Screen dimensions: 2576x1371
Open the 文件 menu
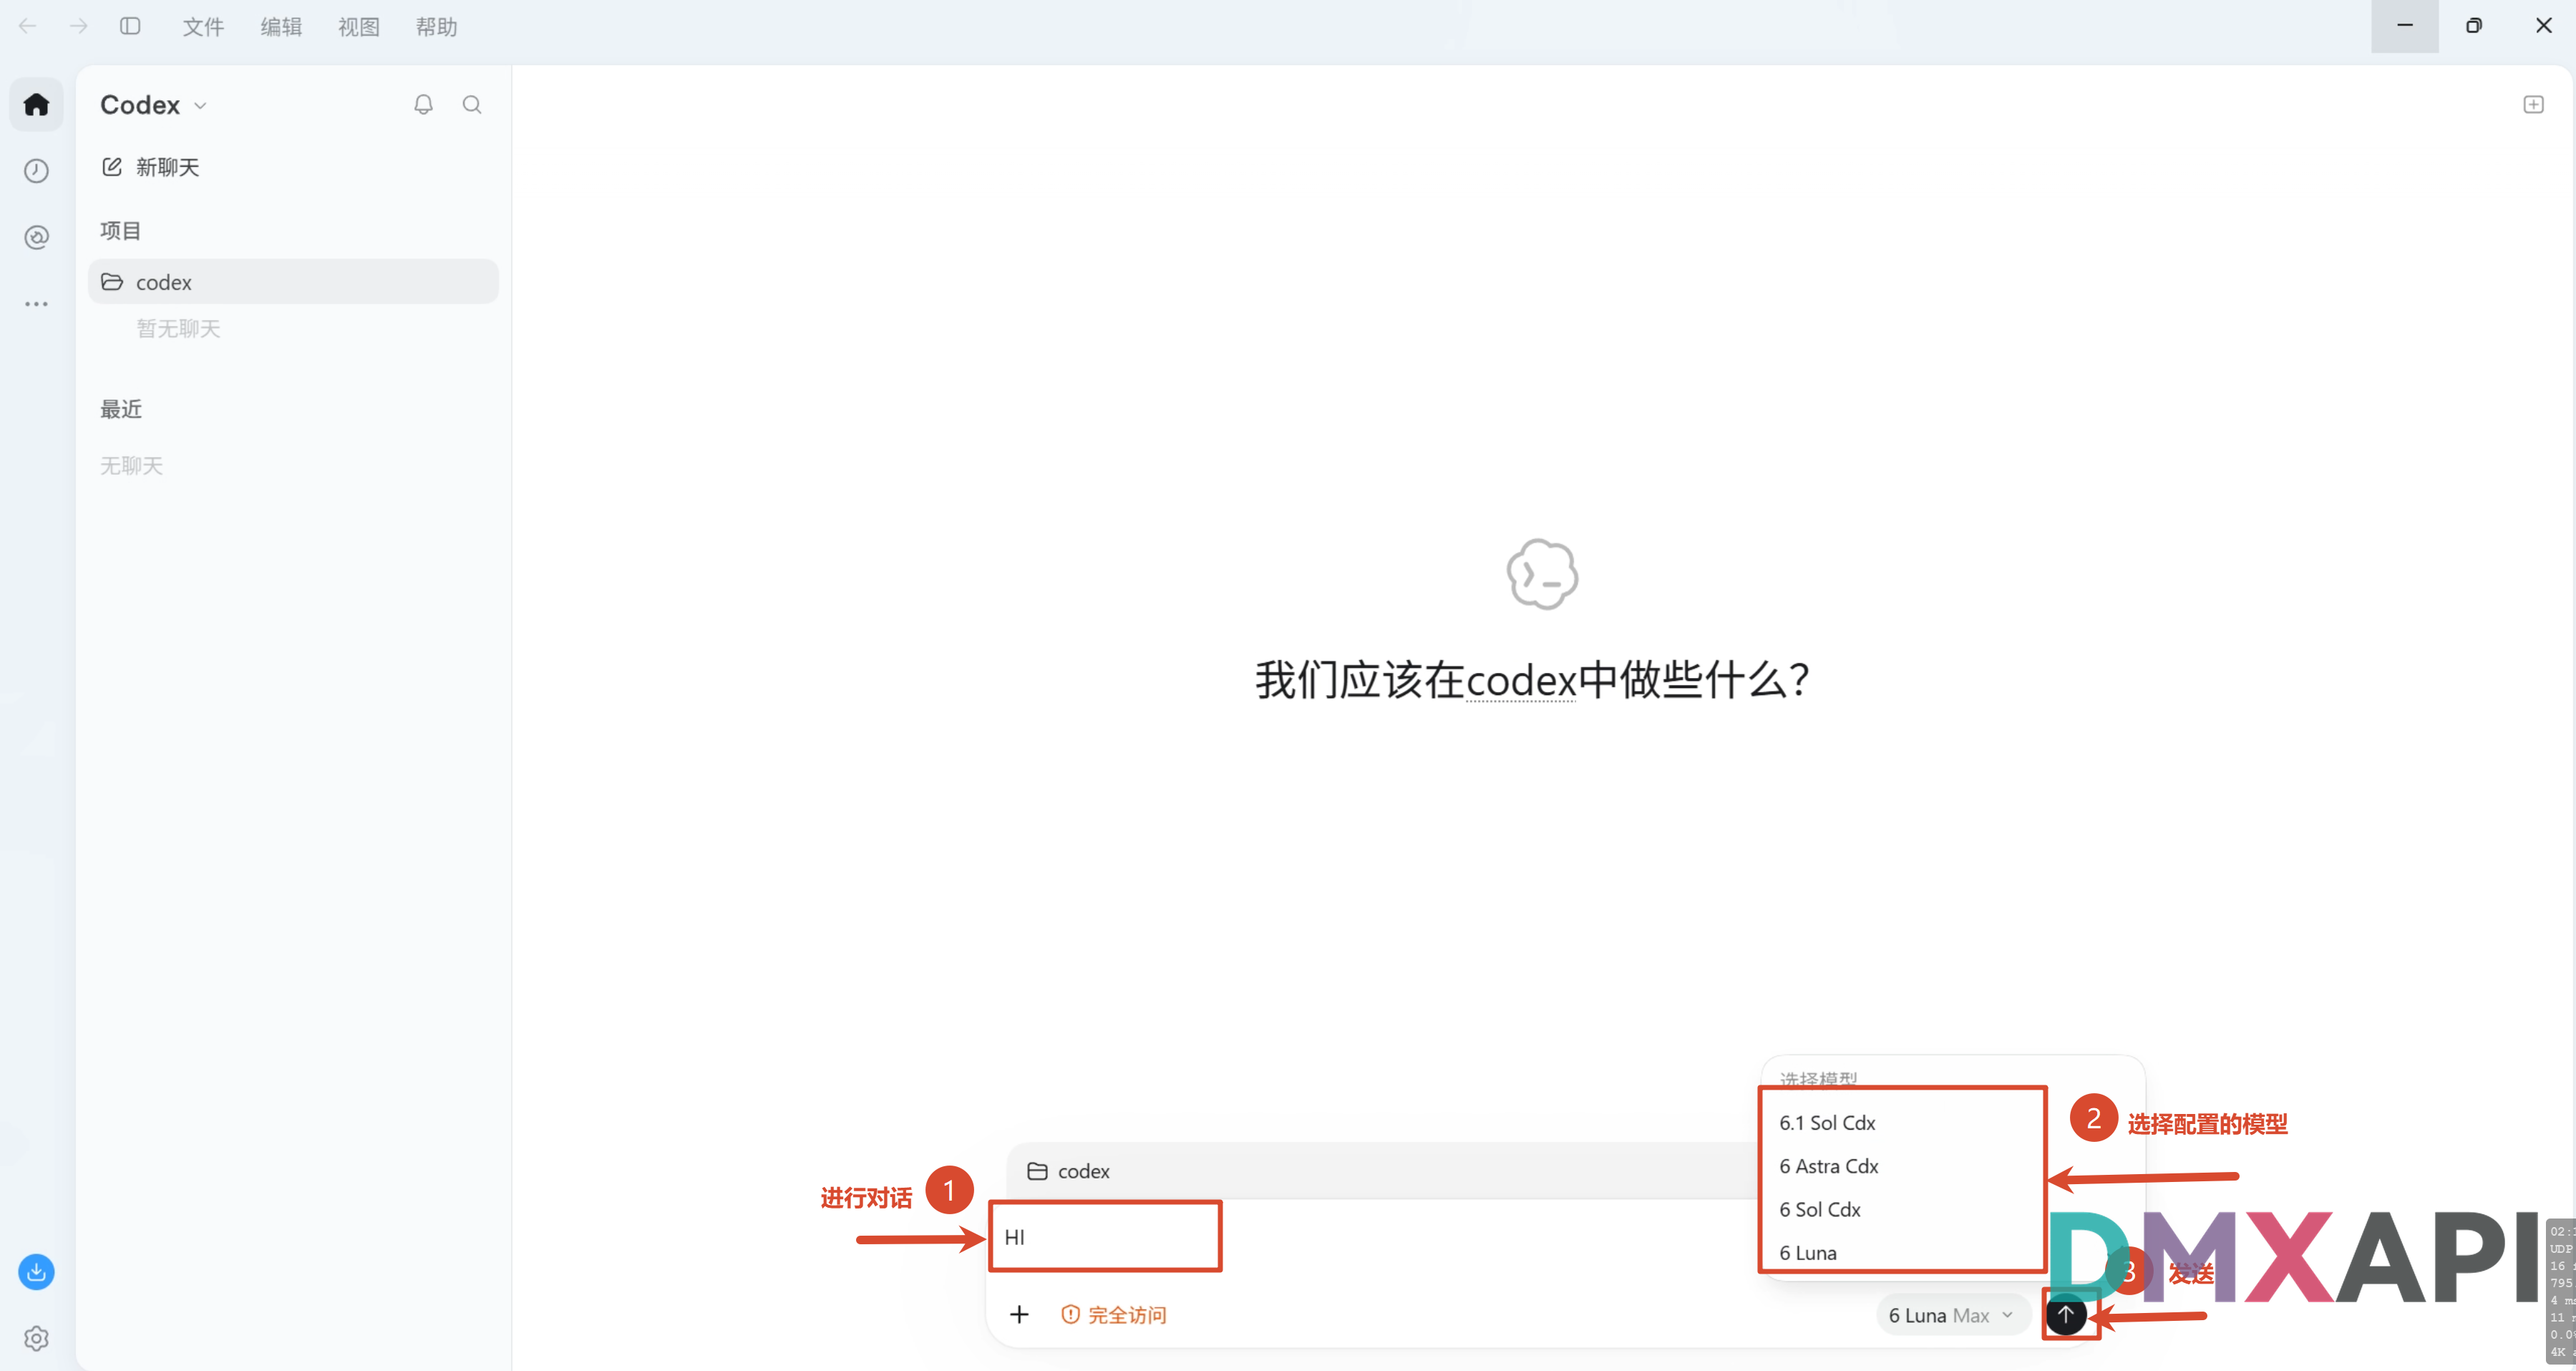(x=203, y=27)
